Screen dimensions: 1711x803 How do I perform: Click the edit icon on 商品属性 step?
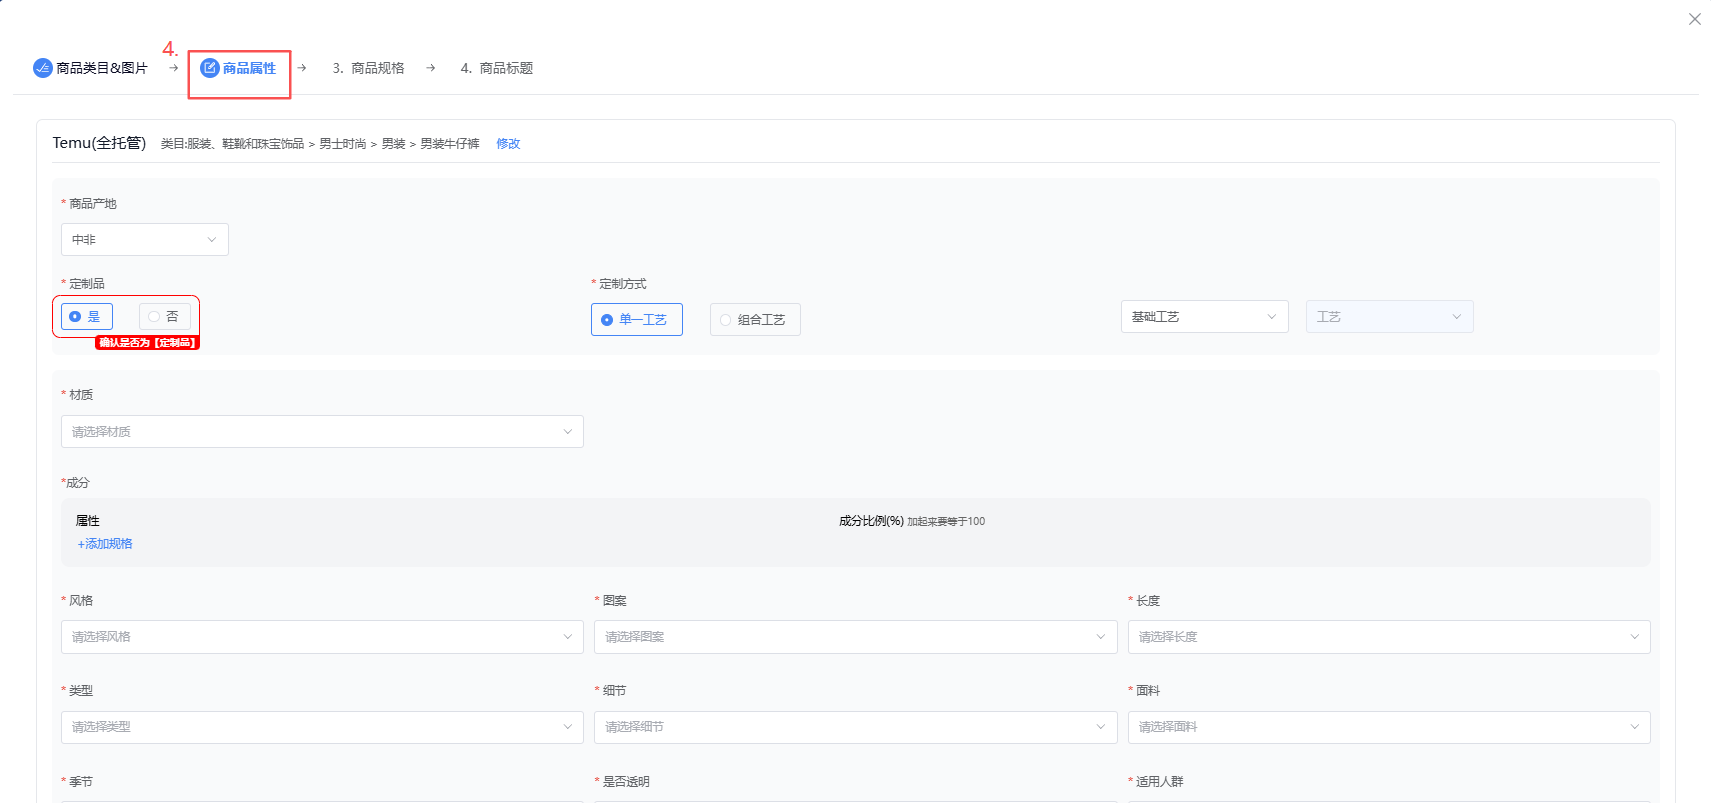[210, 68]
